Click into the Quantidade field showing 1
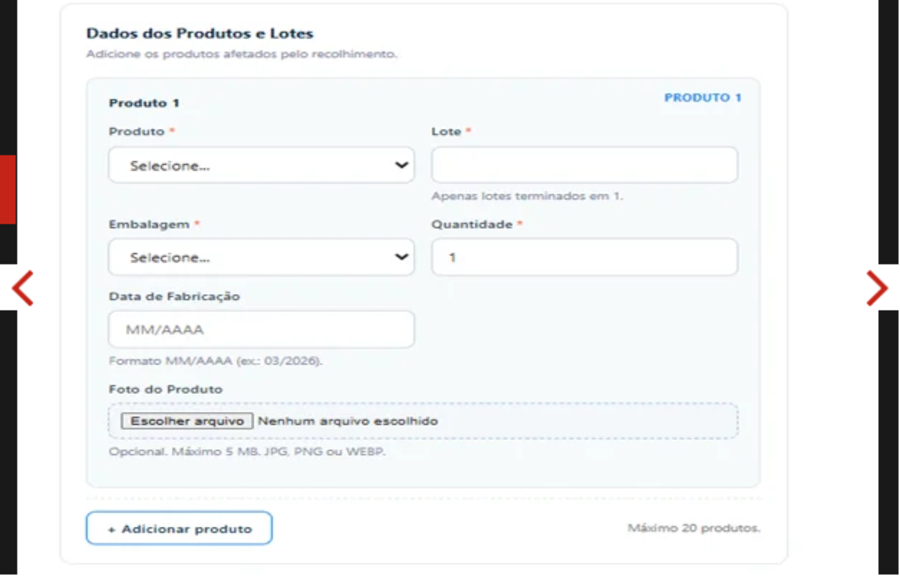The height and width of the screenshot is (576, 900). [x=584, y=257]
